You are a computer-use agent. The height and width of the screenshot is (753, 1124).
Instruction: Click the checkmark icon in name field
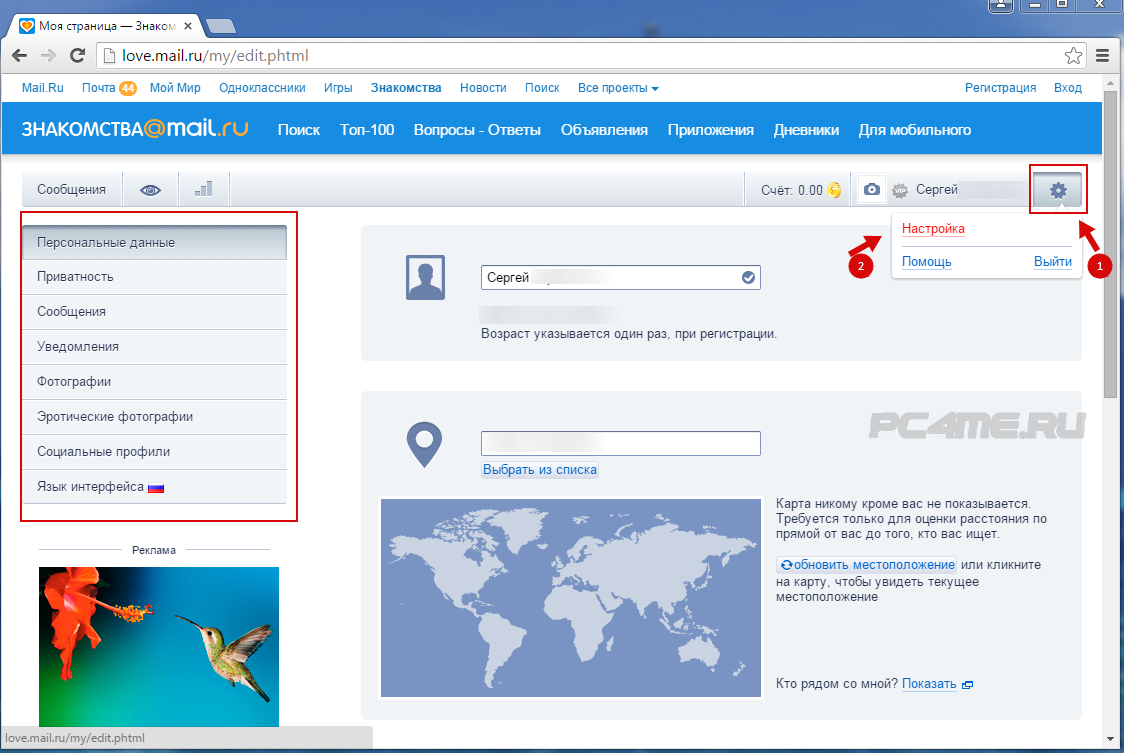[748, 278]
